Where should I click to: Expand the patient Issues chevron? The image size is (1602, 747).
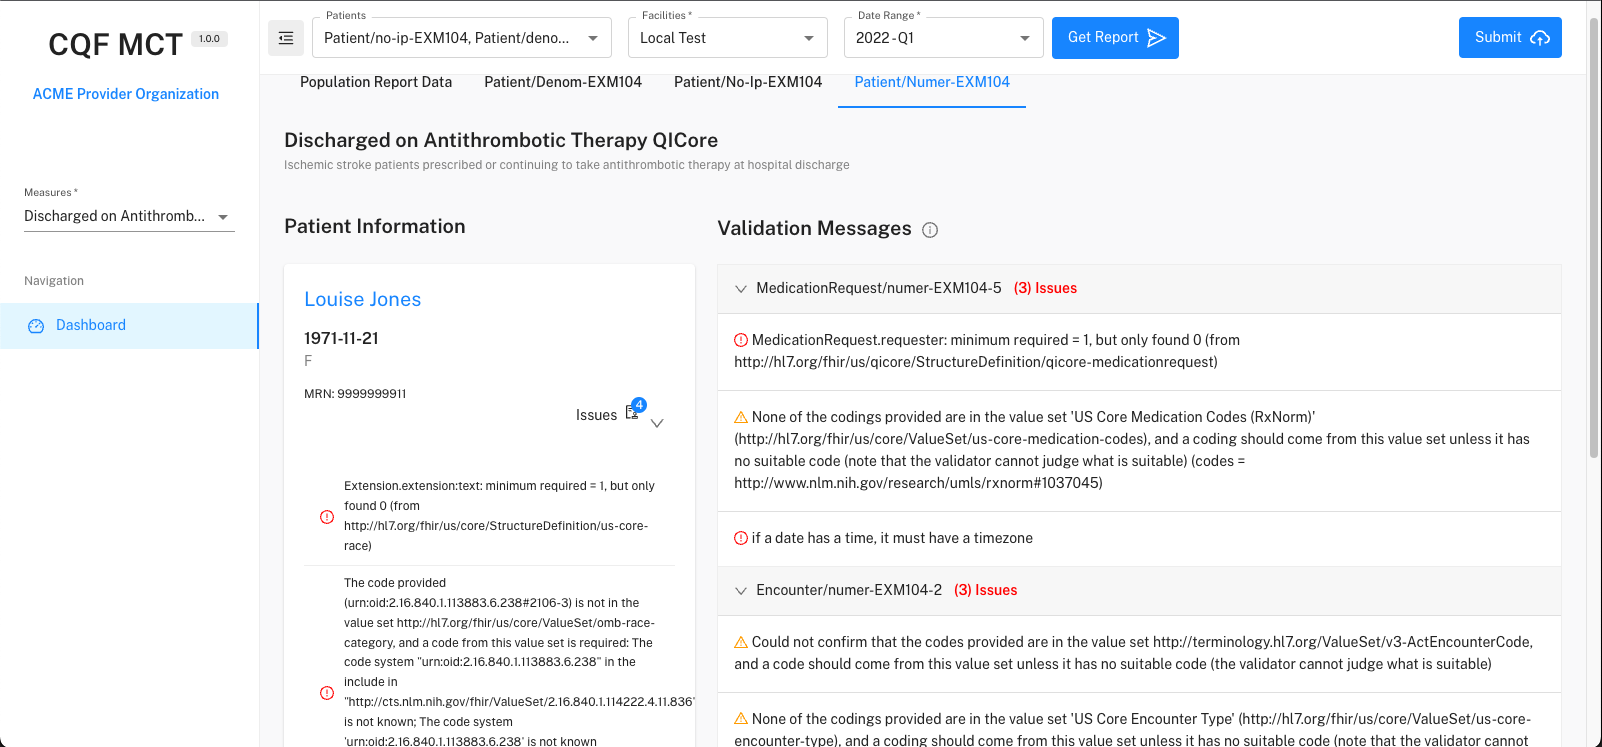[x=657, y=423]
